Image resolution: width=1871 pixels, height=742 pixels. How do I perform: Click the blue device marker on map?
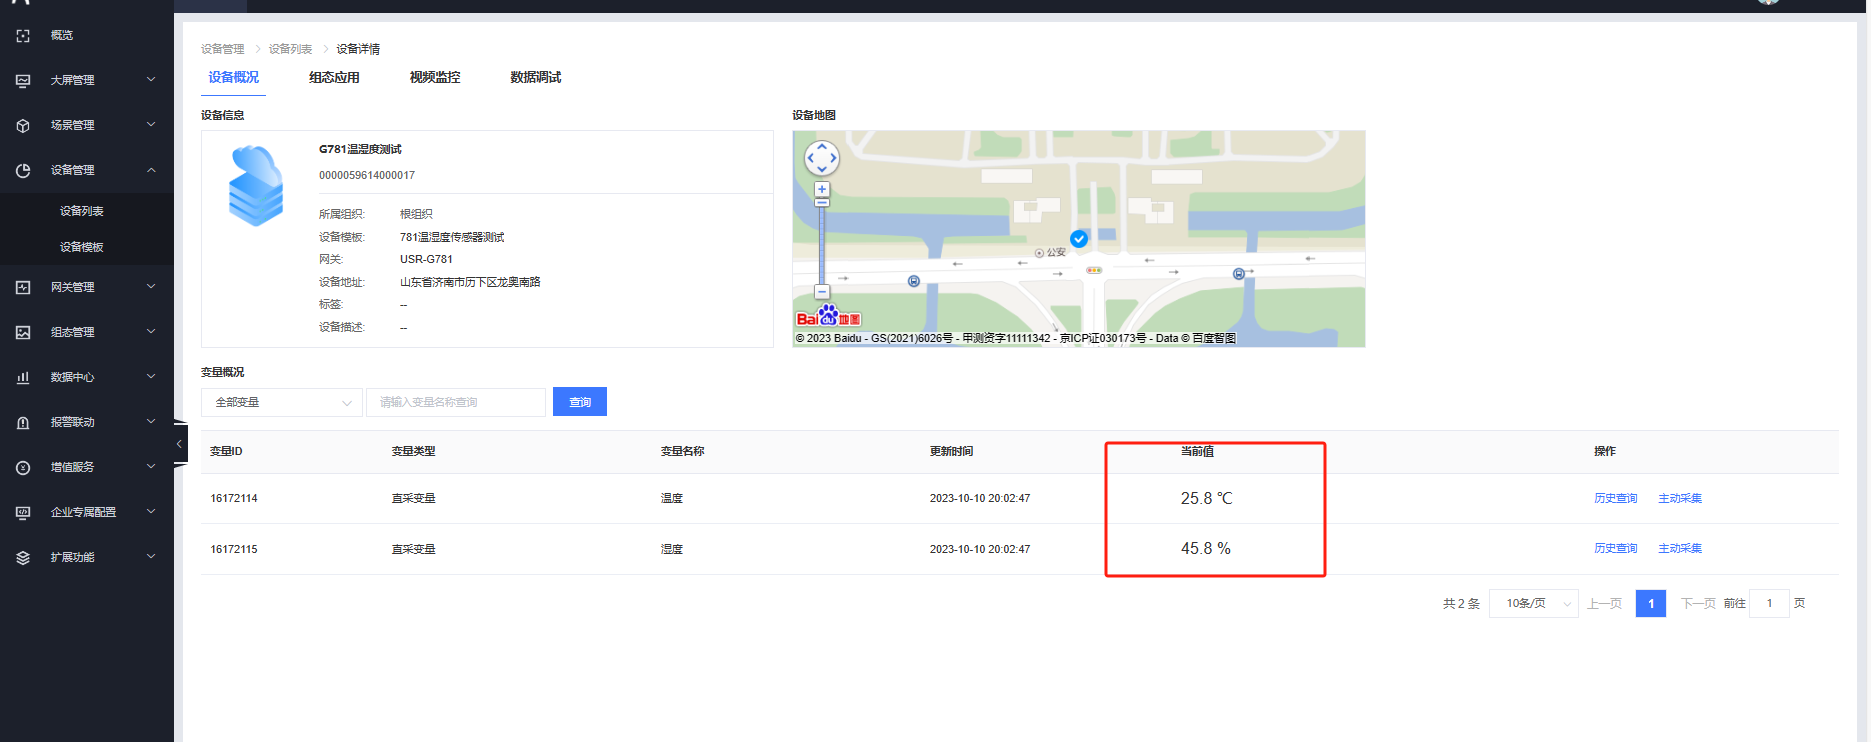[x=1079, y=239]
